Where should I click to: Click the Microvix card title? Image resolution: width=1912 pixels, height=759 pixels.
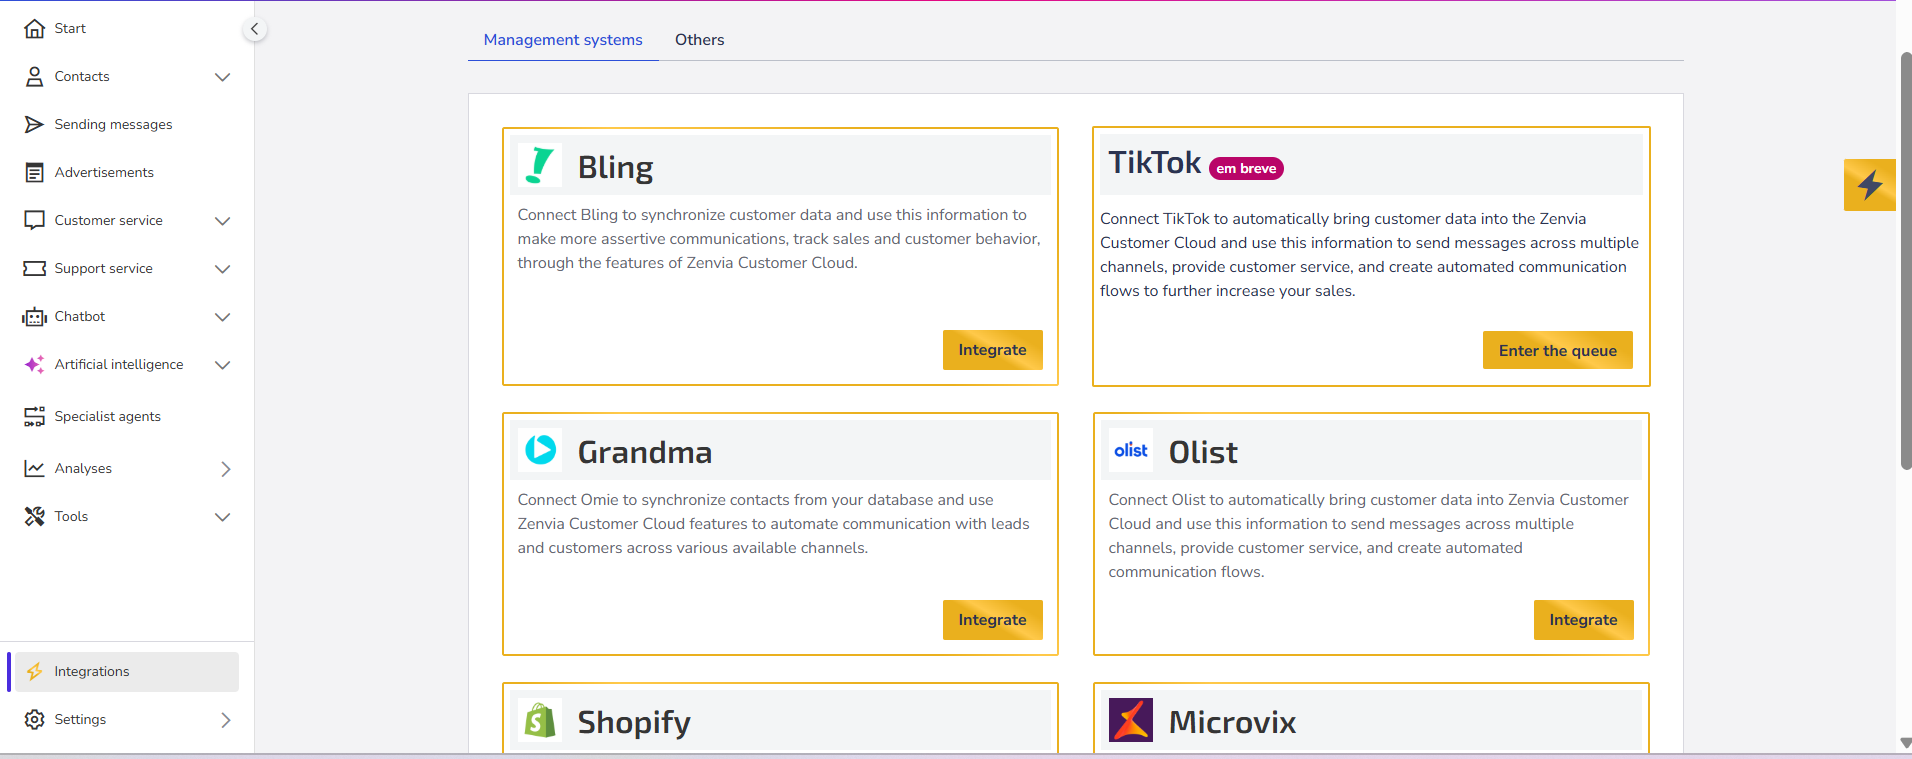(x=1232, y=722)
